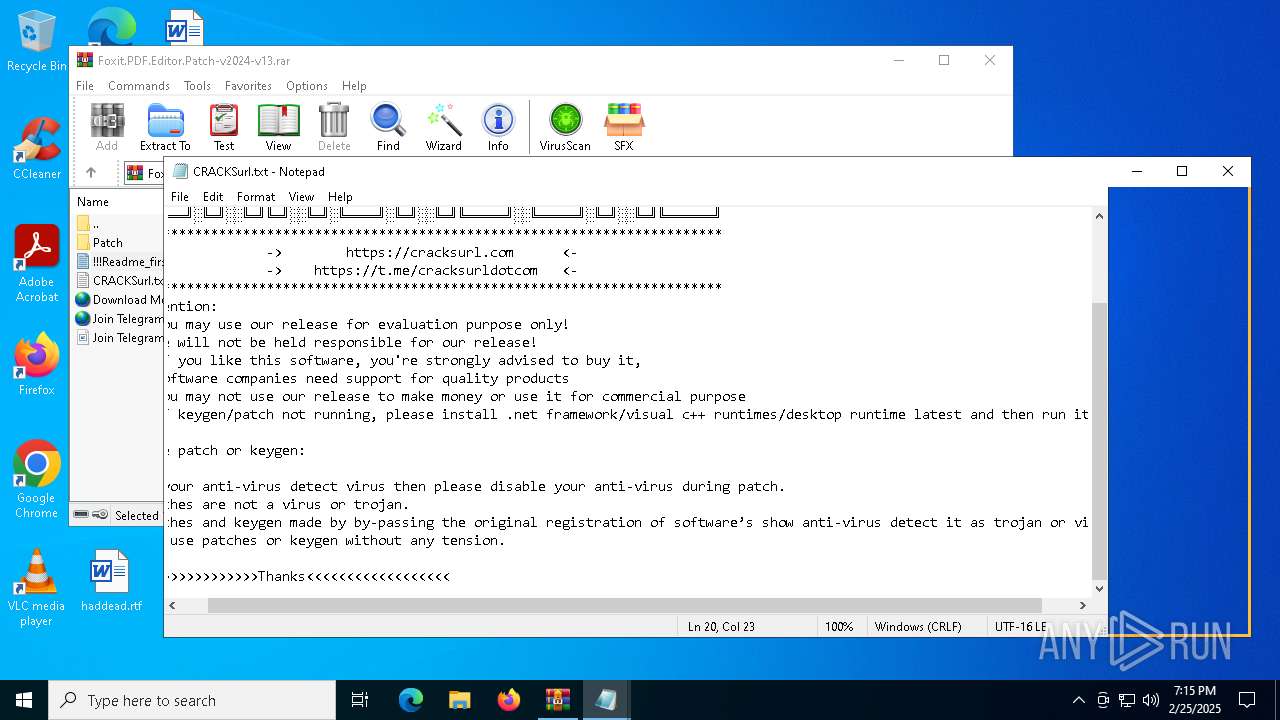Open Task View on taskbar
1280x720 pixels.
pyautogui.click(x=360, y=700)
